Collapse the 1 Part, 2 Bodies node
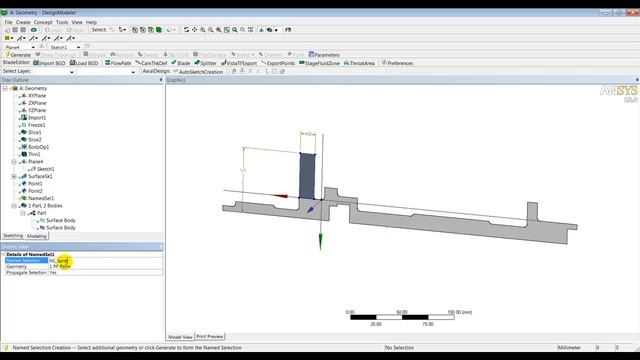 [14, 206]
